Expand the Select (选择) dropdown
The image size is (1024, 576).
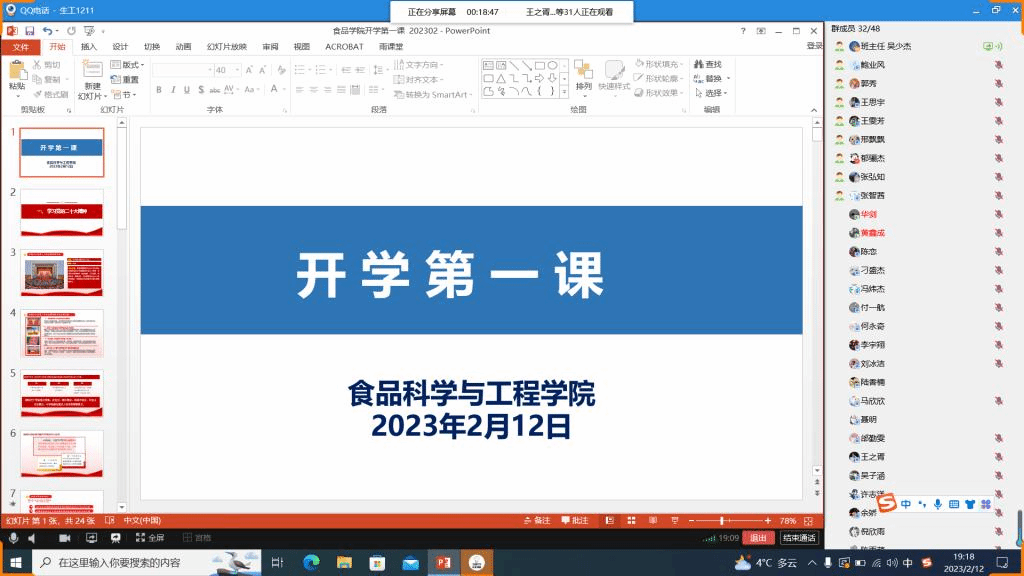[714, 93]
